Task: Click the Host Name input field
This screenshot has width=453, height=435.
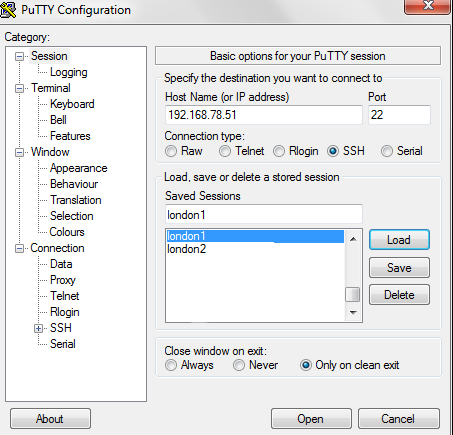Action: click(264, 115)
